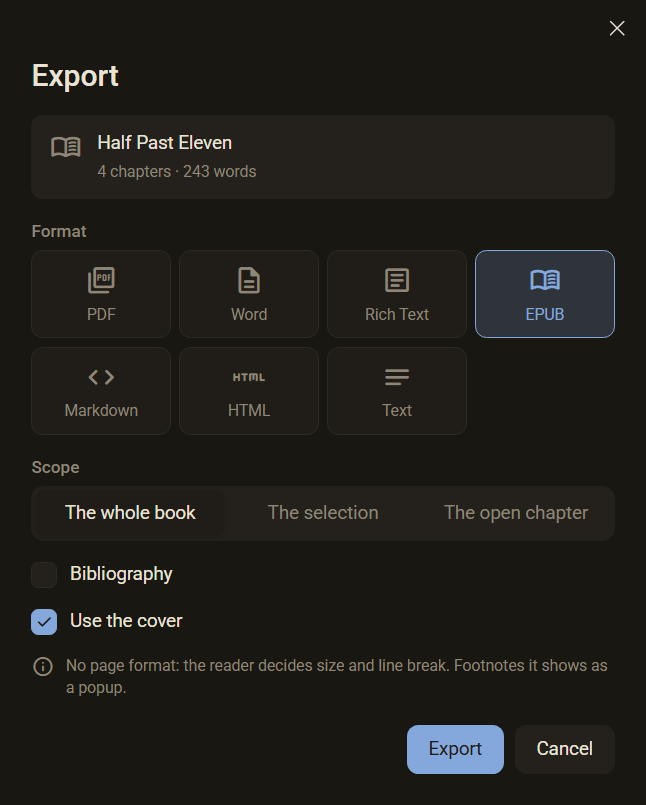The height and width of the screenshot is (805, 646).
Task: Select the HTML format card
Action: click(x=249, y=391)
